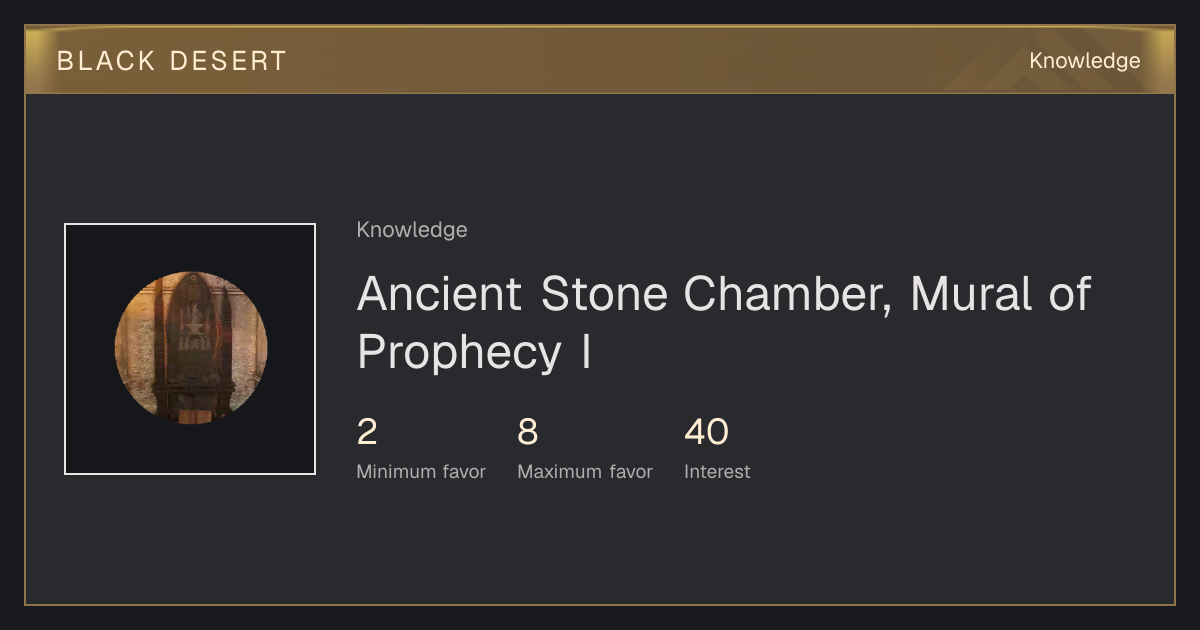Click the Minimum favor label
The height and width of the screenshot is (630, 1200).
click(421, 472)
